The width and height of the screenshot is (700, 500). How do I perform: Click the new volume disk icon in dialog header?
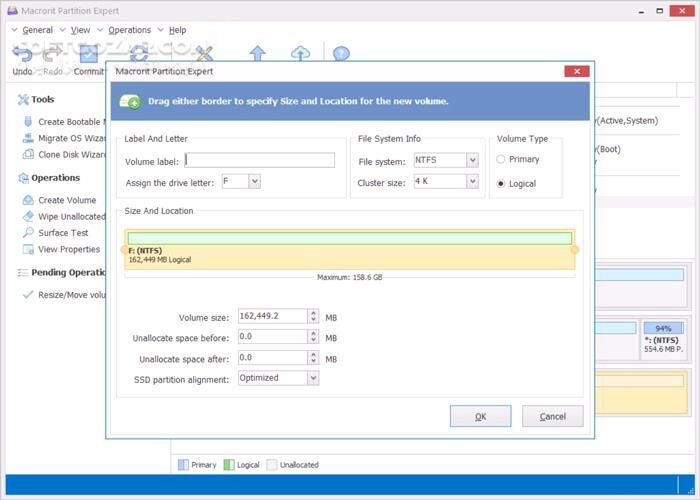[x=130, y=101]
